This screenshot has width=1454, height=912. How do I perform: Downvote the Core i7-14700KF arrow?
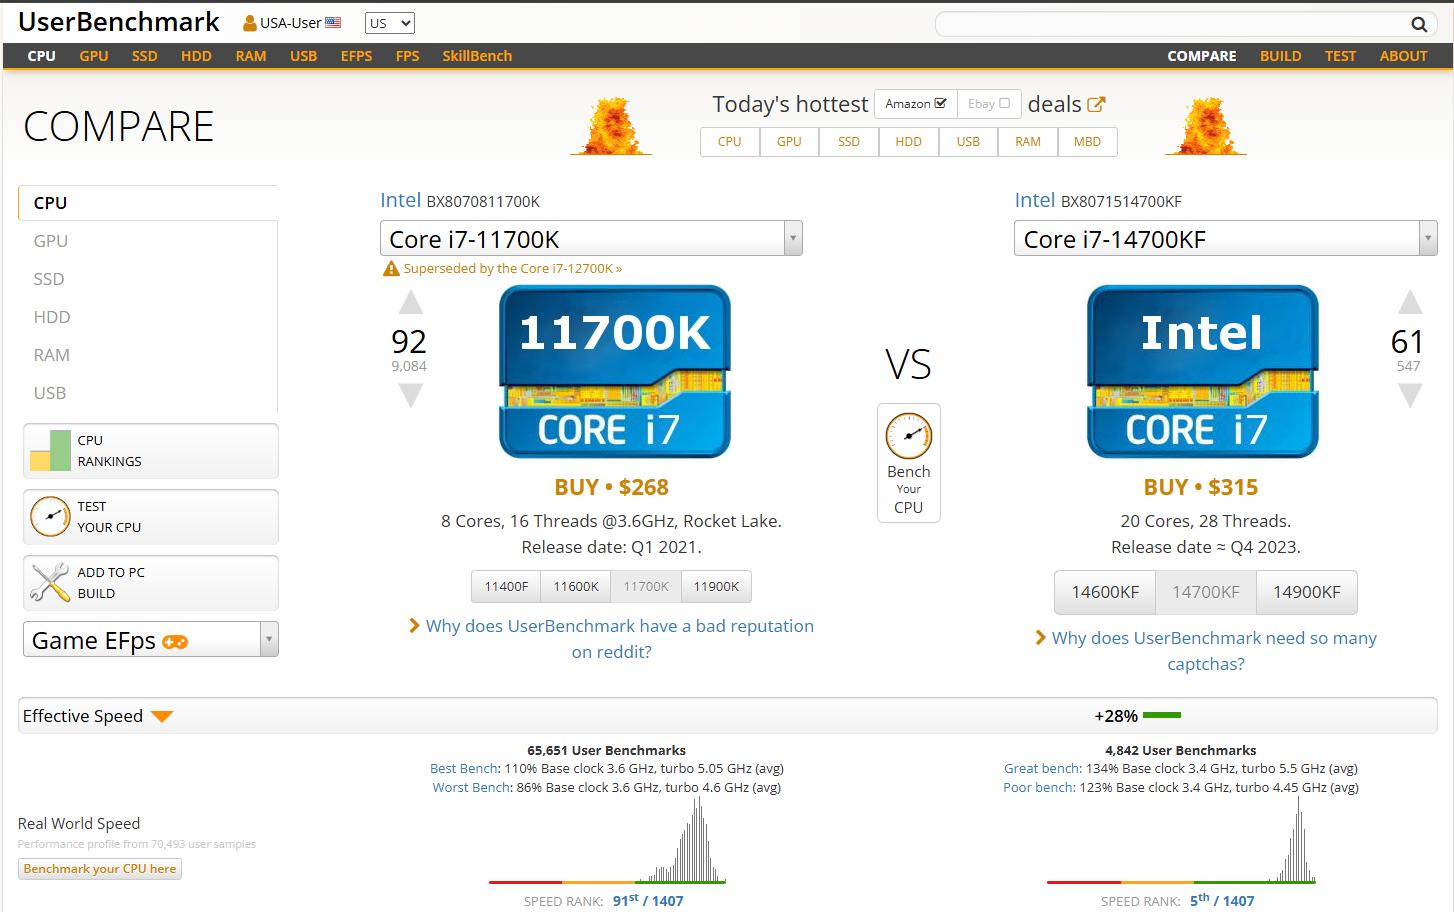pyautogui.click(x=1409, y=396)
